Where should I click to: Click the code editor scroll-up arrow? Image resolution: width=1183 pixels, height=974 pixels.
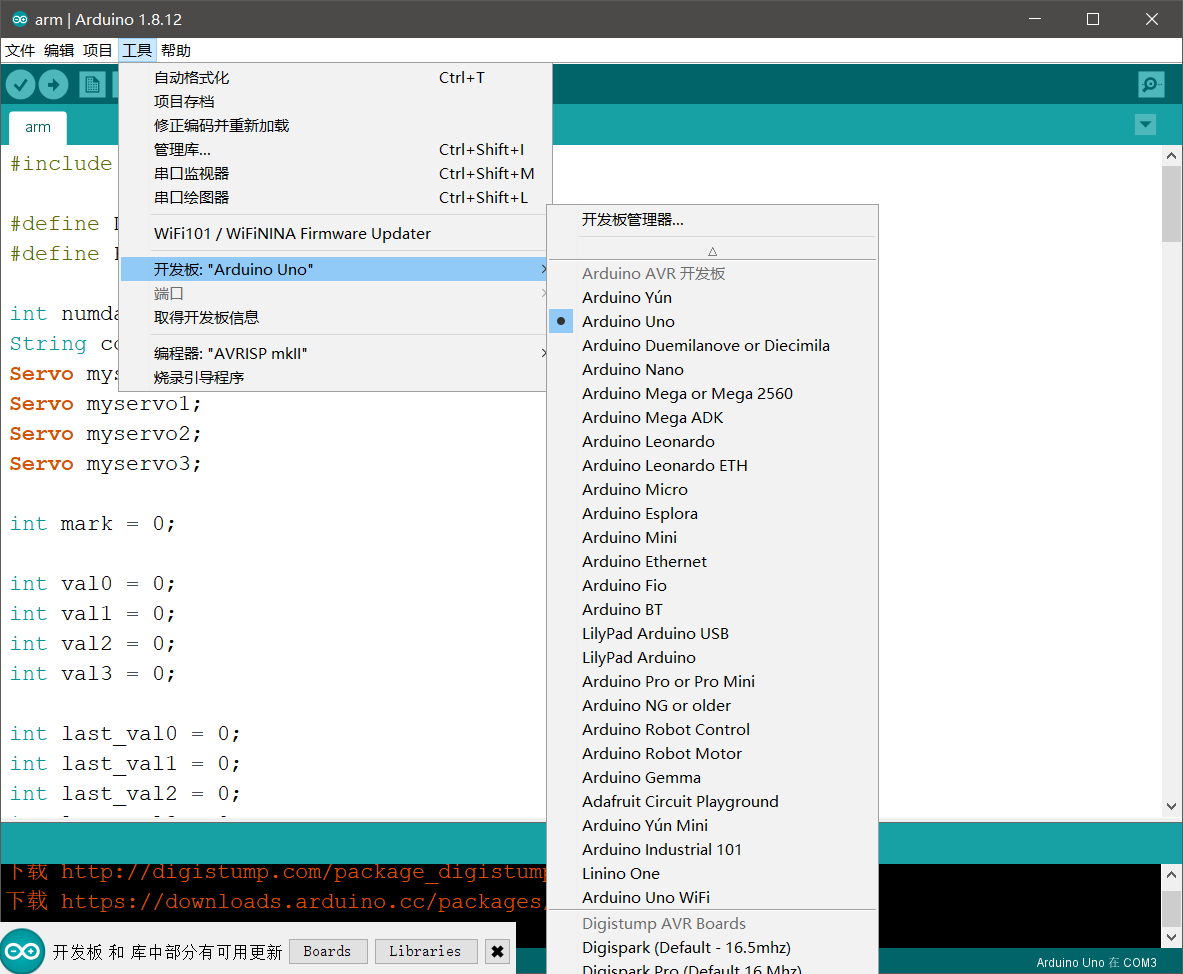[1171, 155]
